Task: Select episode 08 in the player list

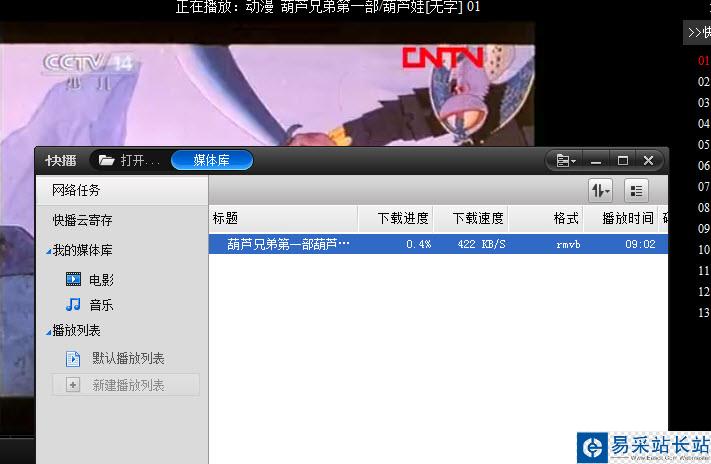Action: click(x=704, y=207)
